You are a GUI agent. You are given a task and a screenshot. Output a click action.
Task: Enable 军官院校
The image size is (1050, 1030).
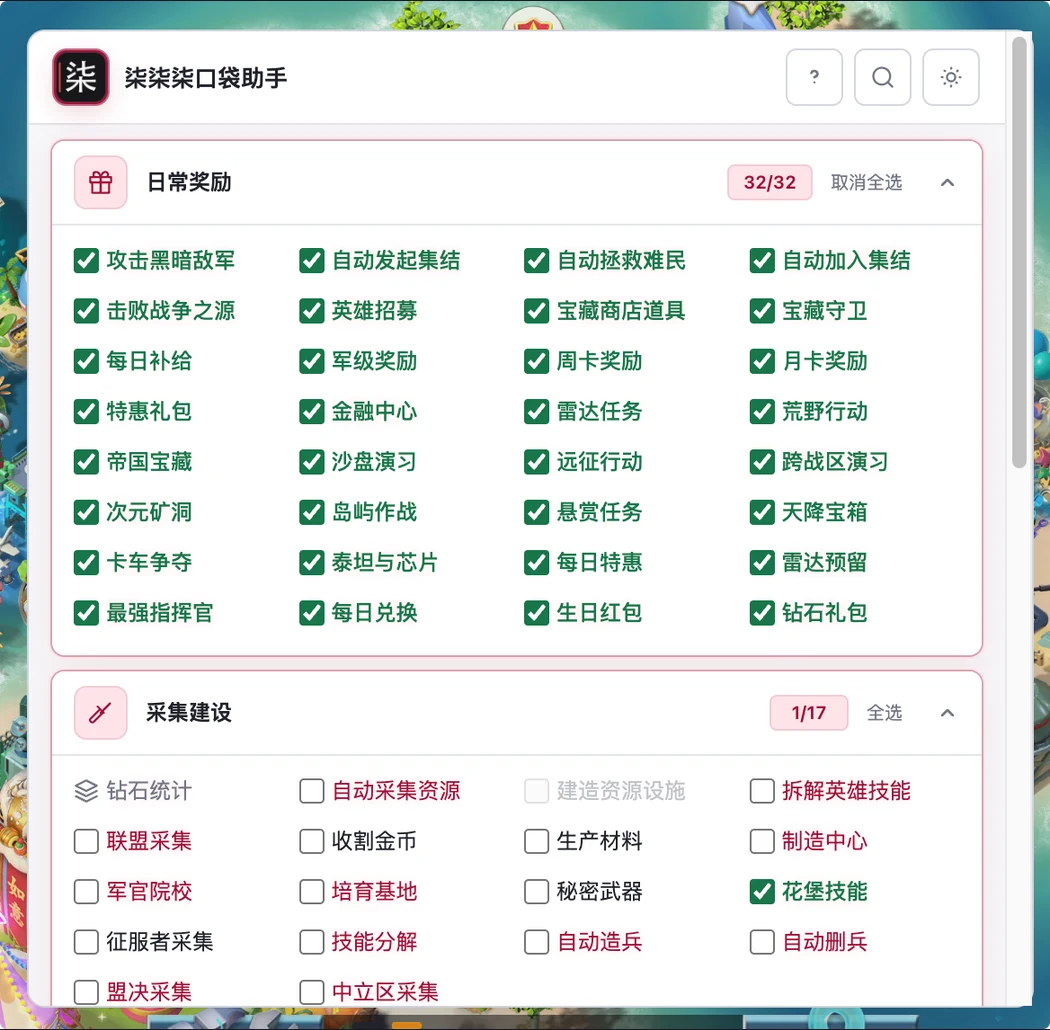[x=86, y=891]
